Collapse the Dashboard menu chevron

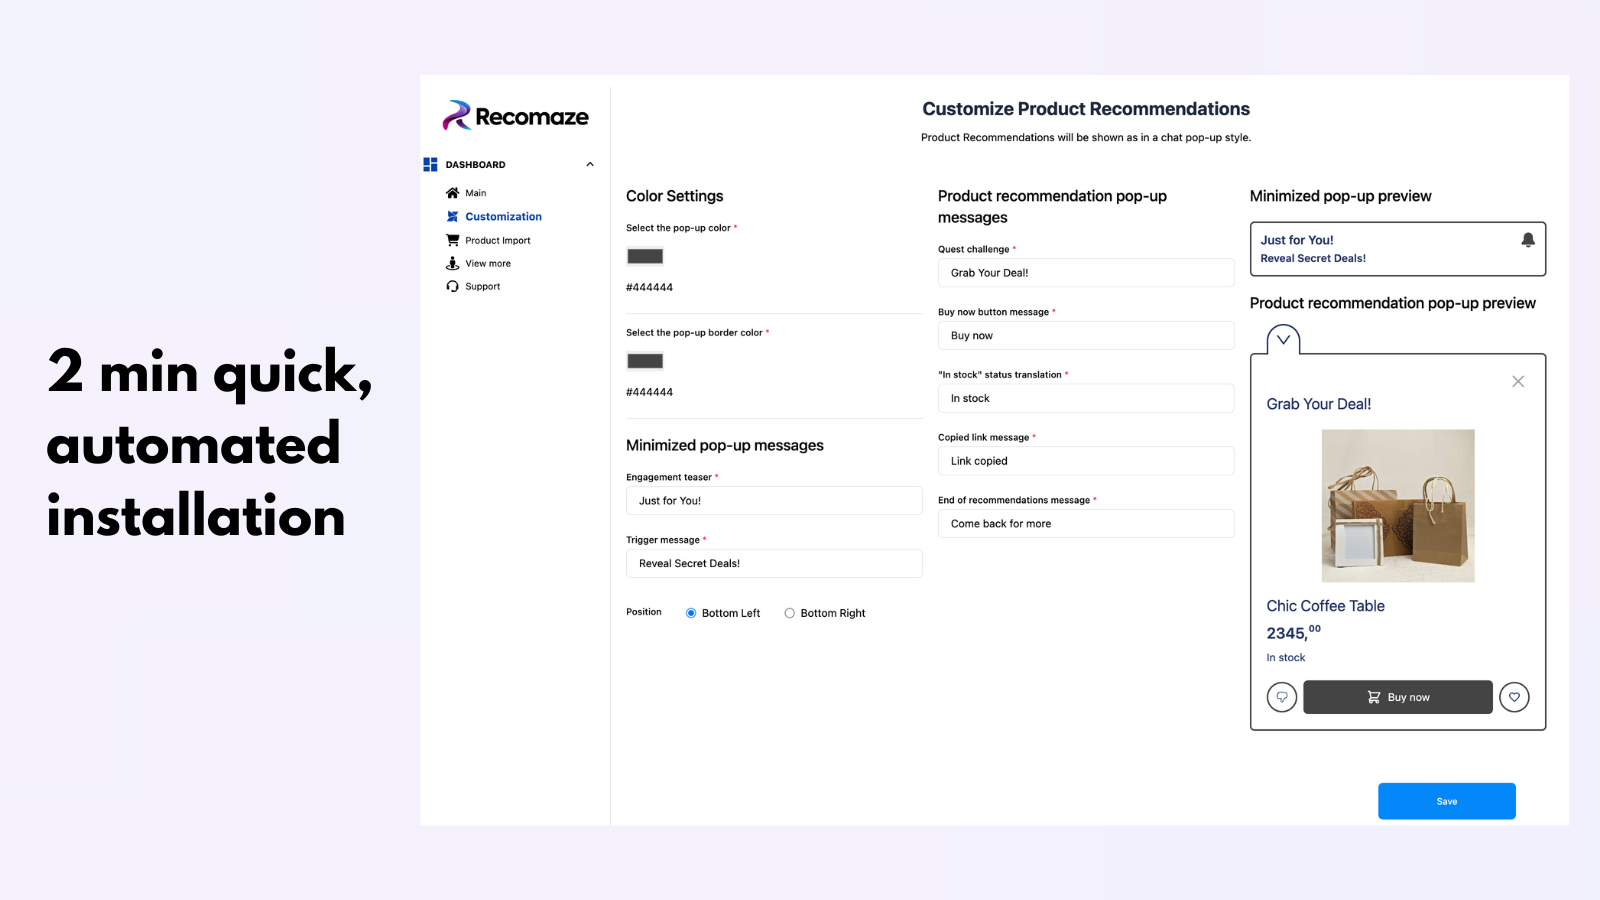tap(590, 164)
